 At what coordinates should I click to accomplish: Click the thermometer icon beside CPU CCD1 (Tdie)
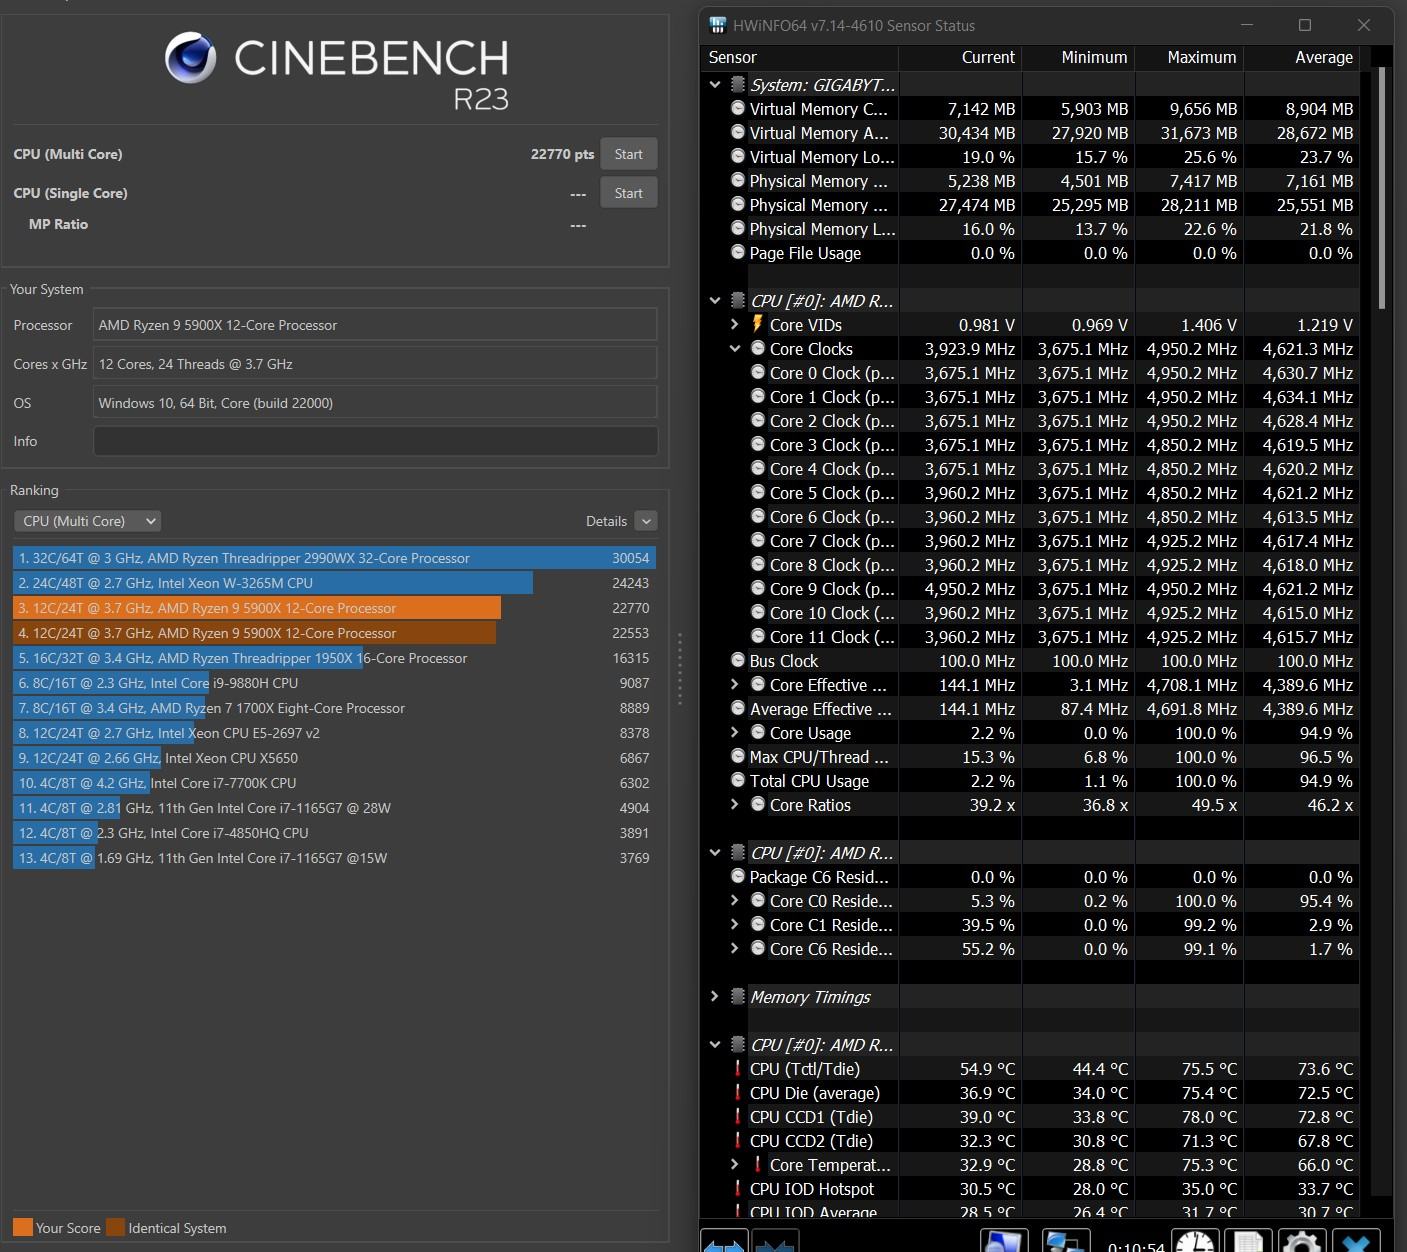(x=738, y=1117)
